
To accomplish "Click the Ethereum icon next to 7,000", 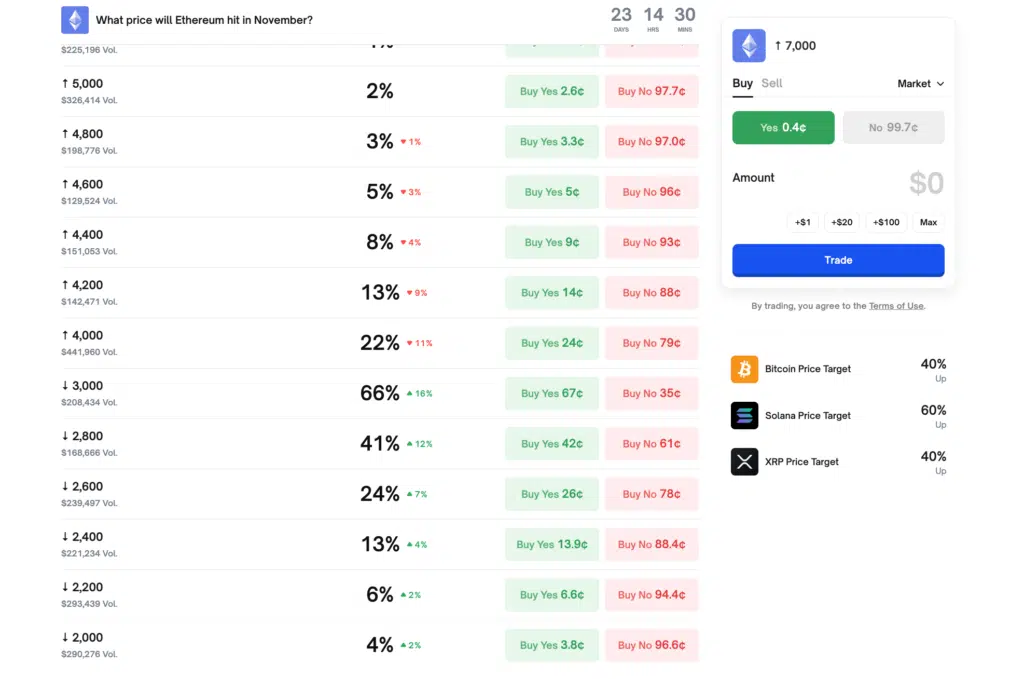I will 748,45.
